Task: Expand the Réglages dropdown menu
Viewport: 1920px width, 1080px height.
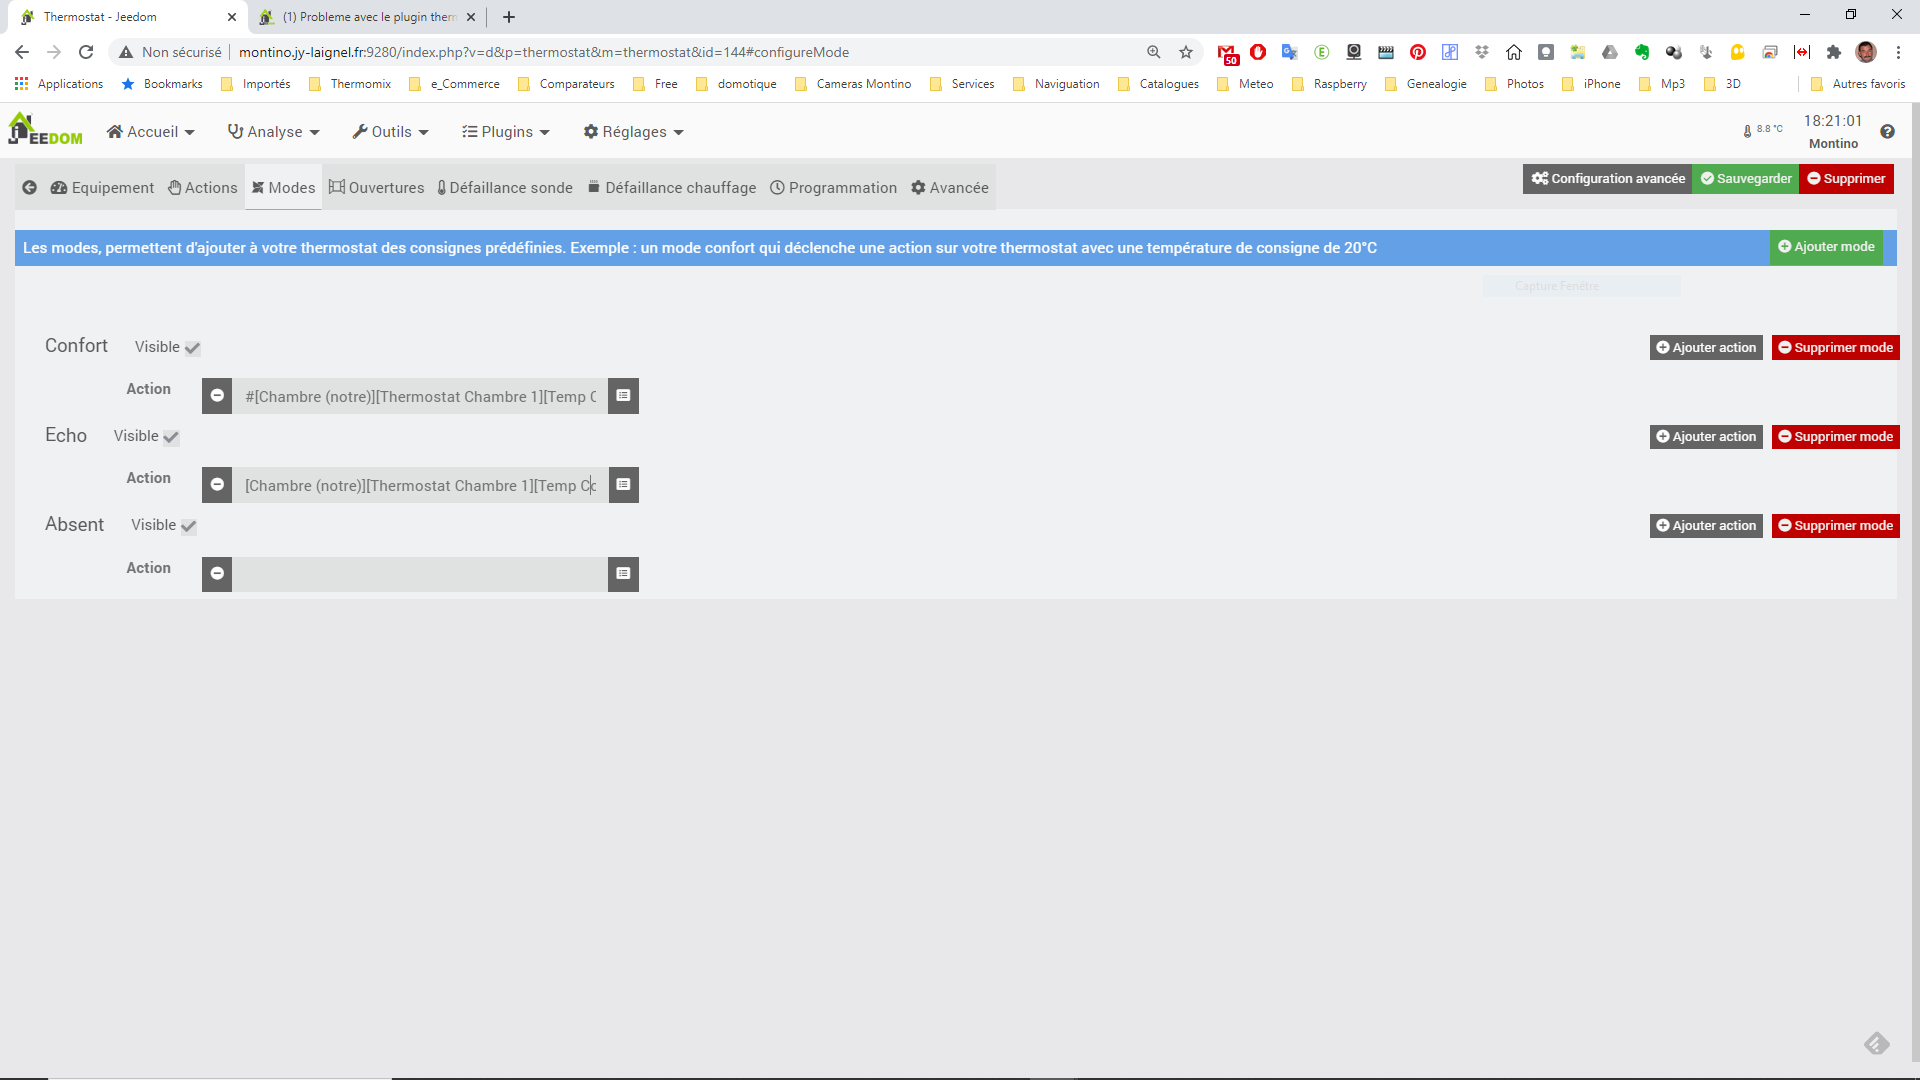Action: pos(634,132)
